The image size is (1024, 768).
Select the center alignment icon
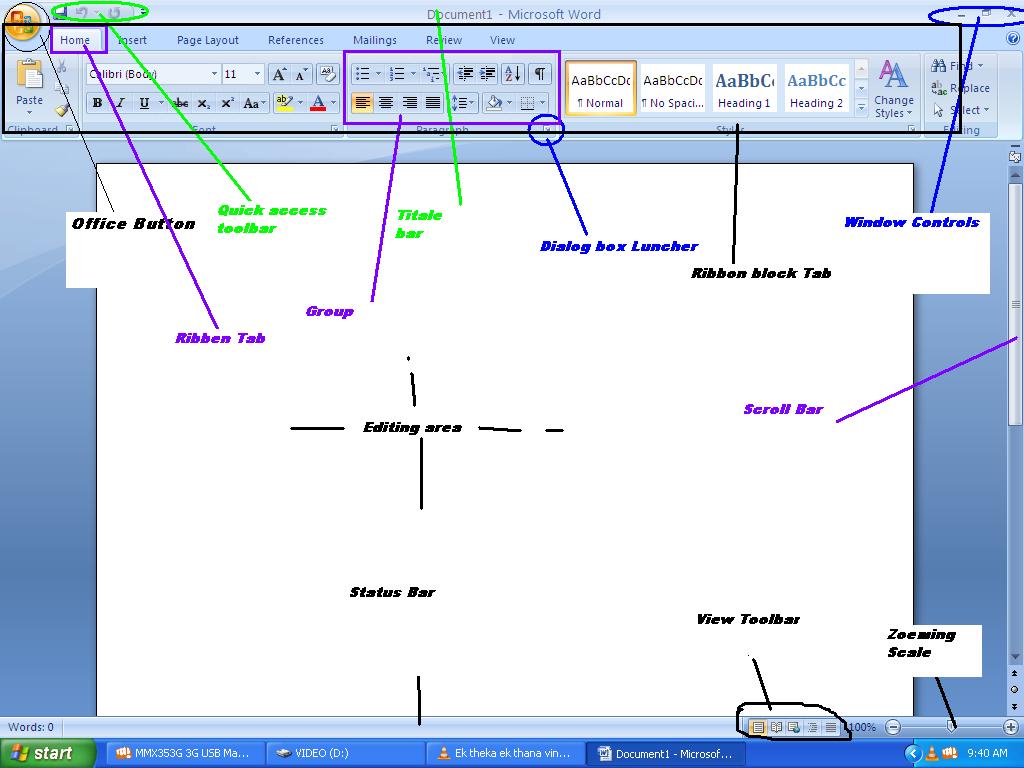click(x=386, y=103)
